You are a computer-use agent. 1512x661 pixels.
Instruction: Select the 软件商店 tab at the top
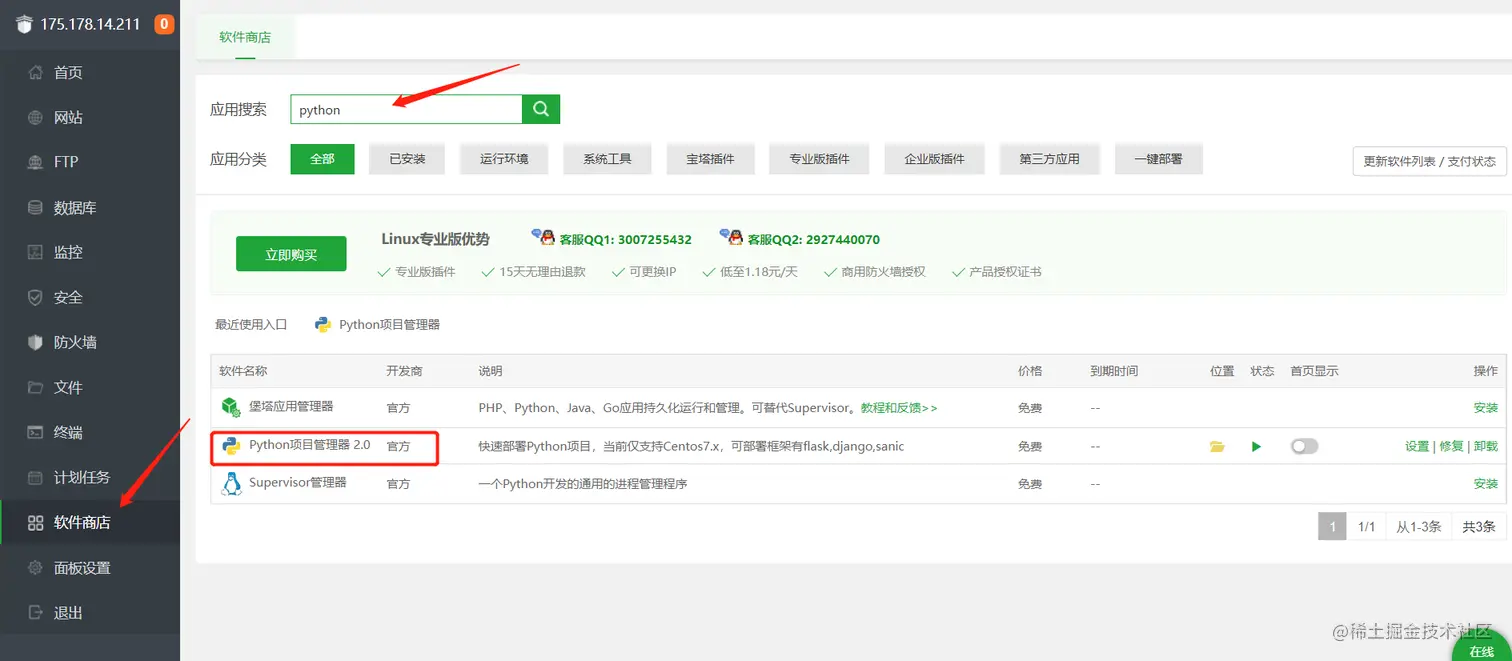tap(245, 37)
